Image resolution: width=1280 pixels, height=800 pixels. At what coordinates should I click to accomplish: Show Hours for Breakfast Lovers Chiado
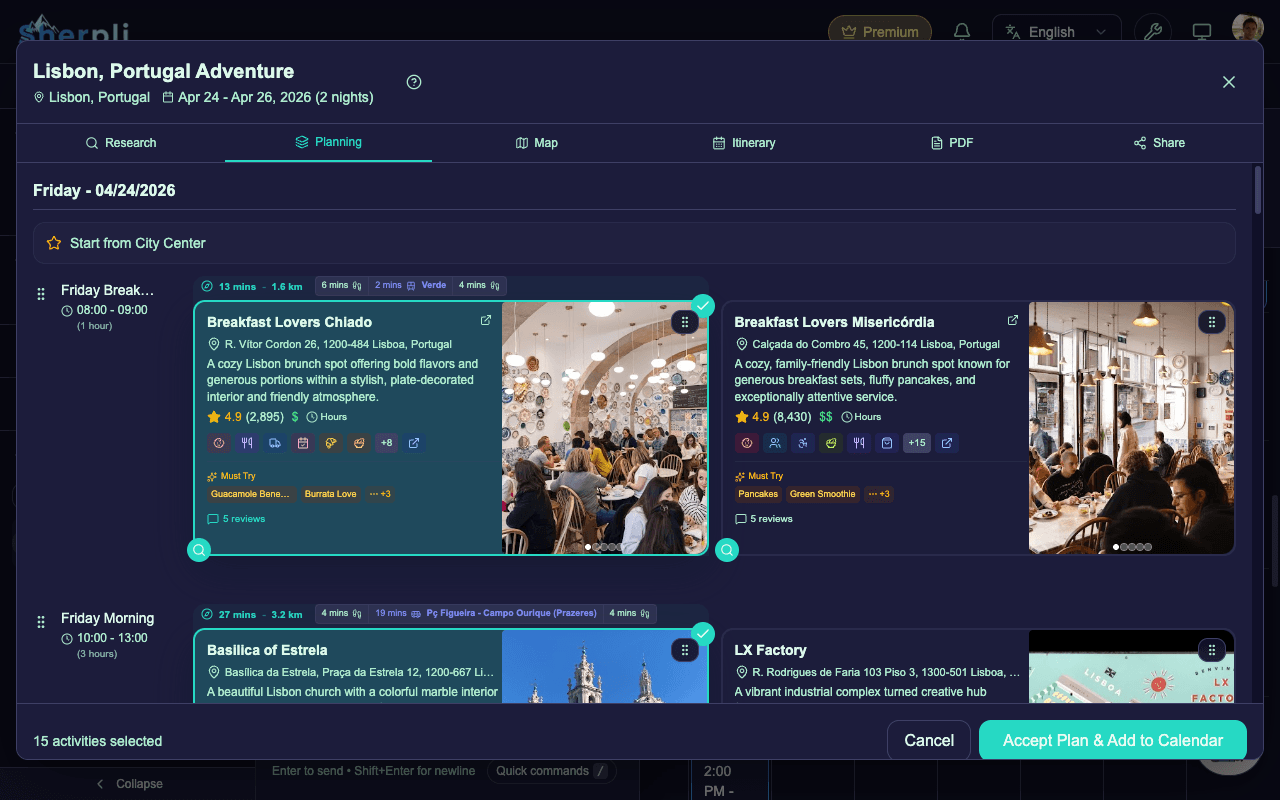pyautogui.click(x=327, y=417)
